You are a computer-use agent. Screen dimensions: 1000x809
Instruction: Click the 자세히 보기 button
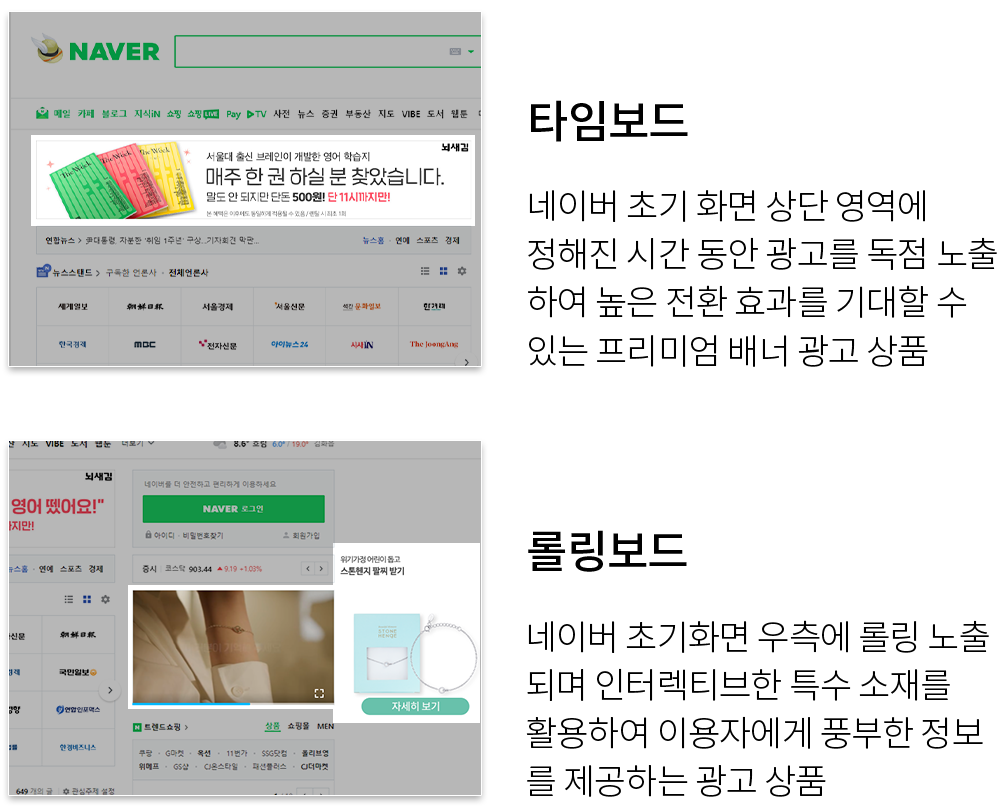[x=415, y=706]
